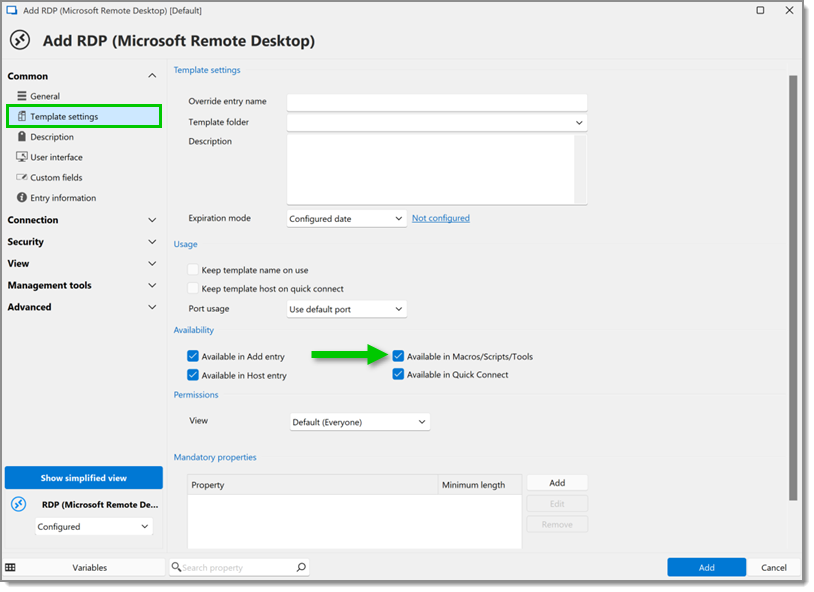
Task: Click the RDP entry type icon near Configured
Action: pos(19,504)
